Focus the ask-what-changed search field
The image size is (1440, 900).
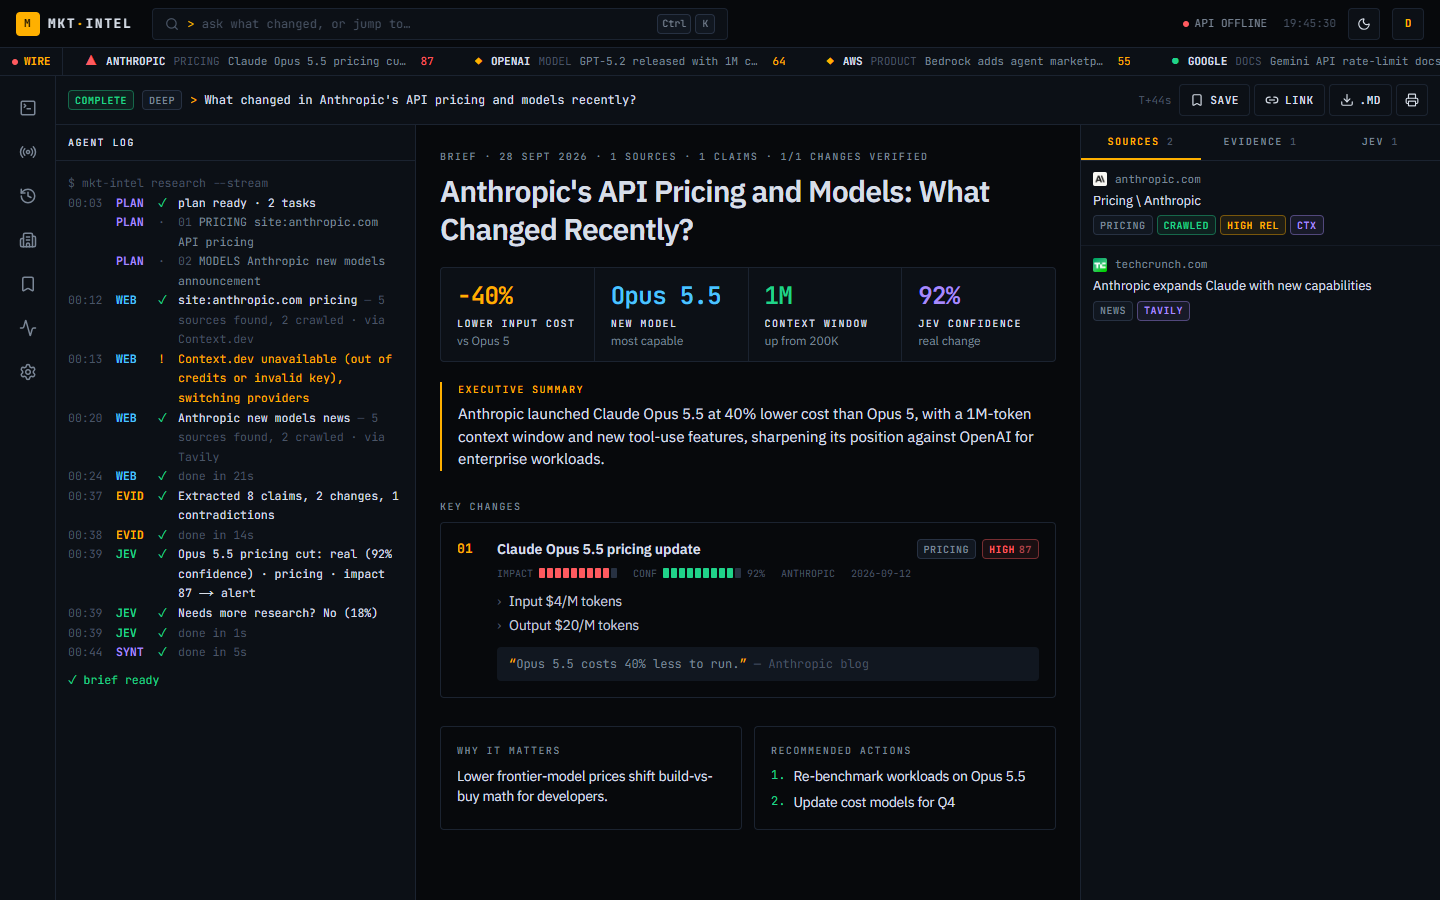(x=440, y=24)
